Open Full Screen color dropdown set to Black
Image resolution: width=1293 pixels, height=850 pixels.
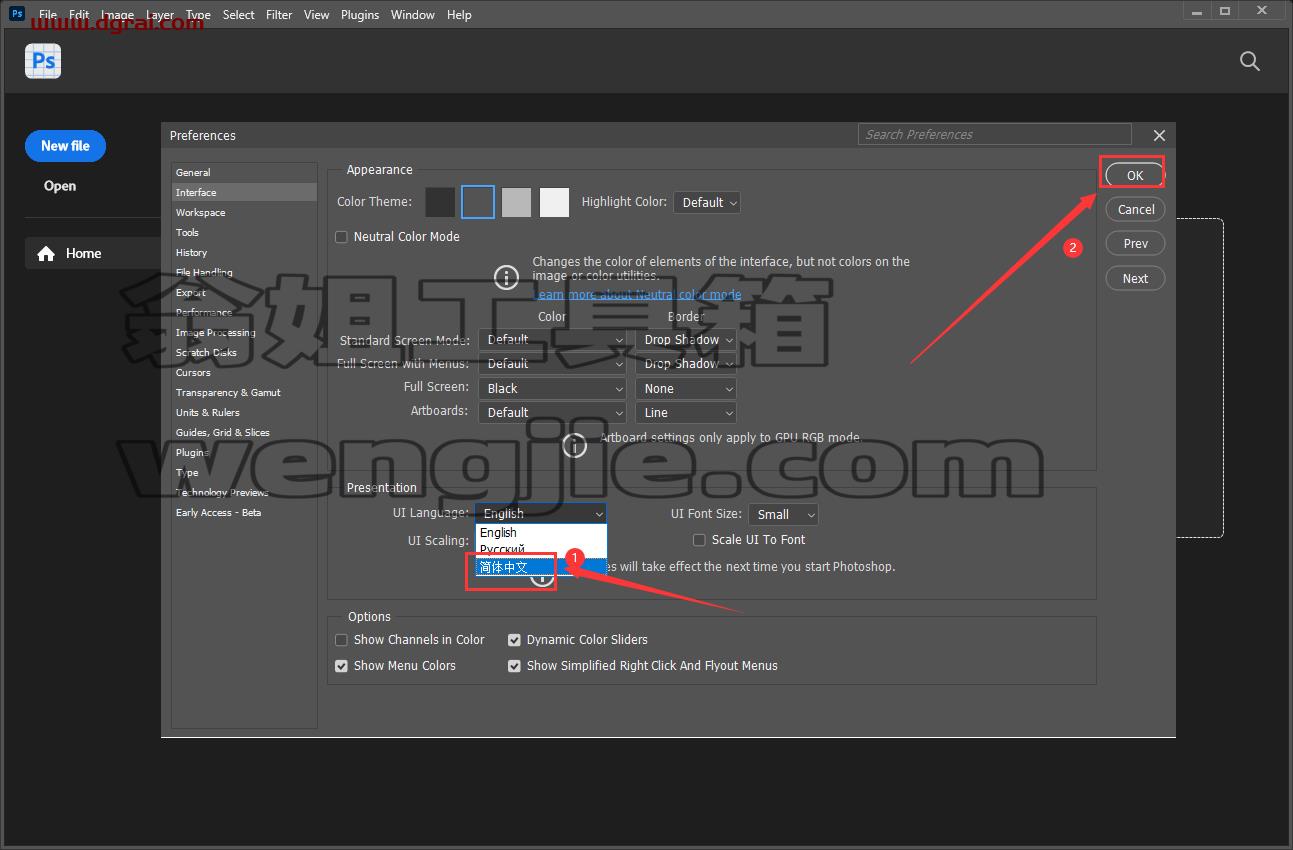[552, 388]
